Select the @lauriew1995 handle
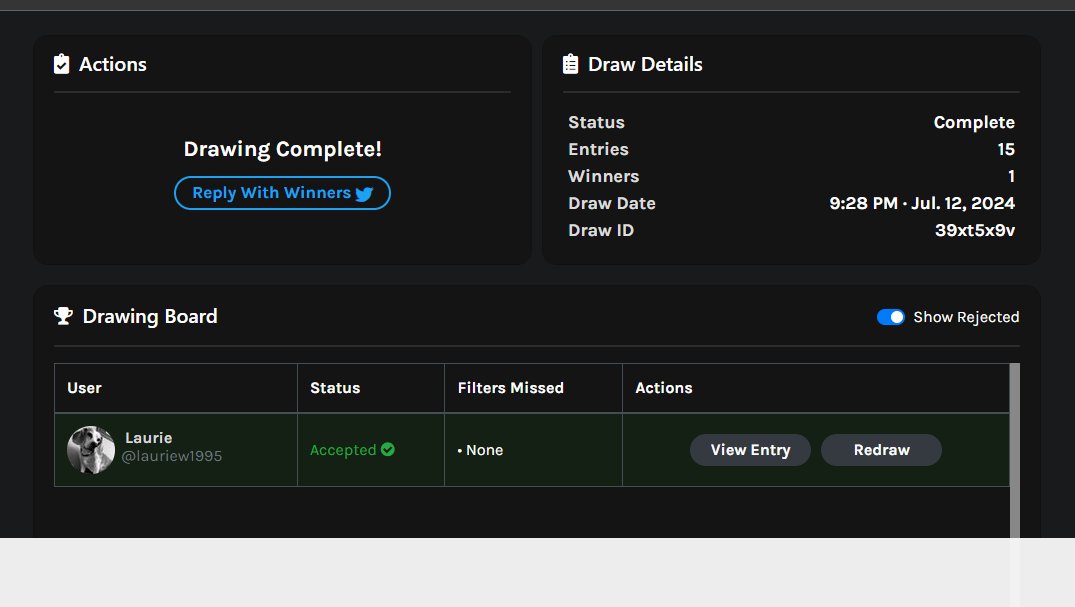The image size is (1075, 607). [171, 456]
